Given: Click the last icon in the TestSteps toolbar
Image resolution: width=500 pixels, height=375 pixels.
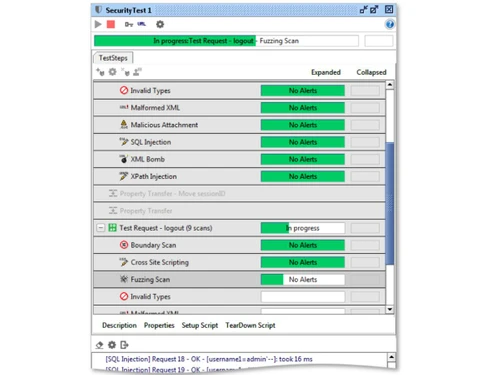Looking at the screenshot, I should [137, 72].
